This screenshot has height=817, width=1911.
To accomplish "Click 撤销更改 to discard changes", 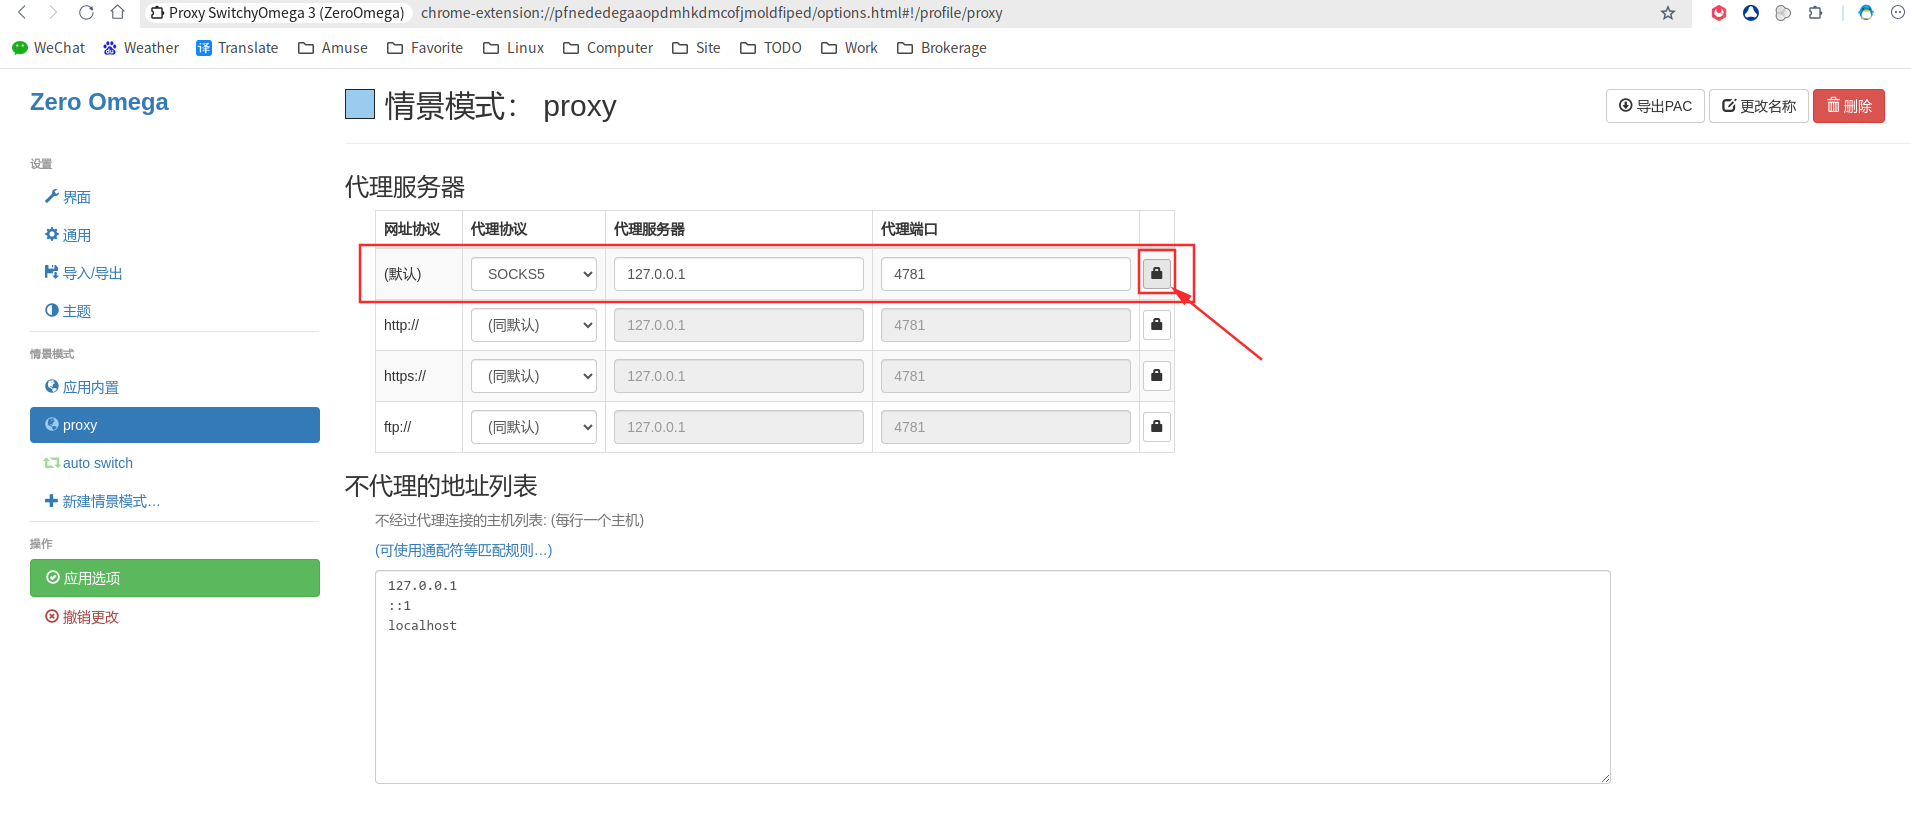I will [x=82, y=617].
